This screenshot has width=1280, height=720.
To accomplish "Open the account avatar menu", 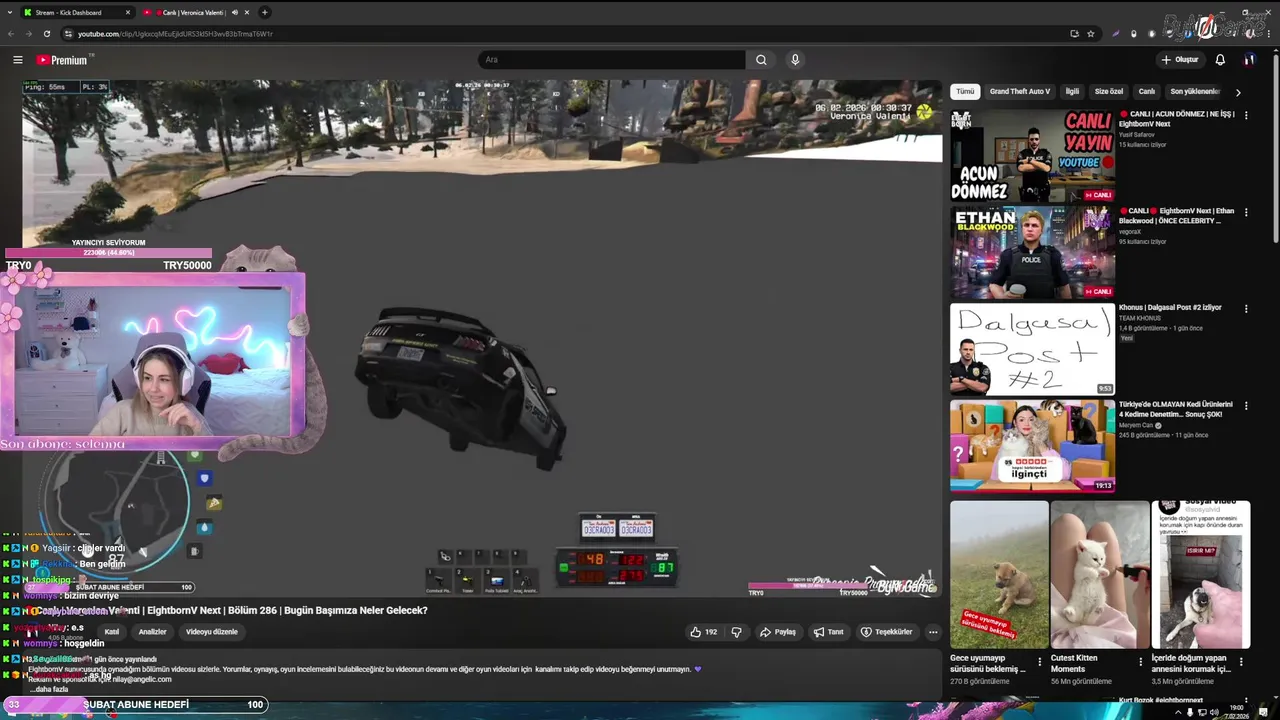I will [1249, 60].
